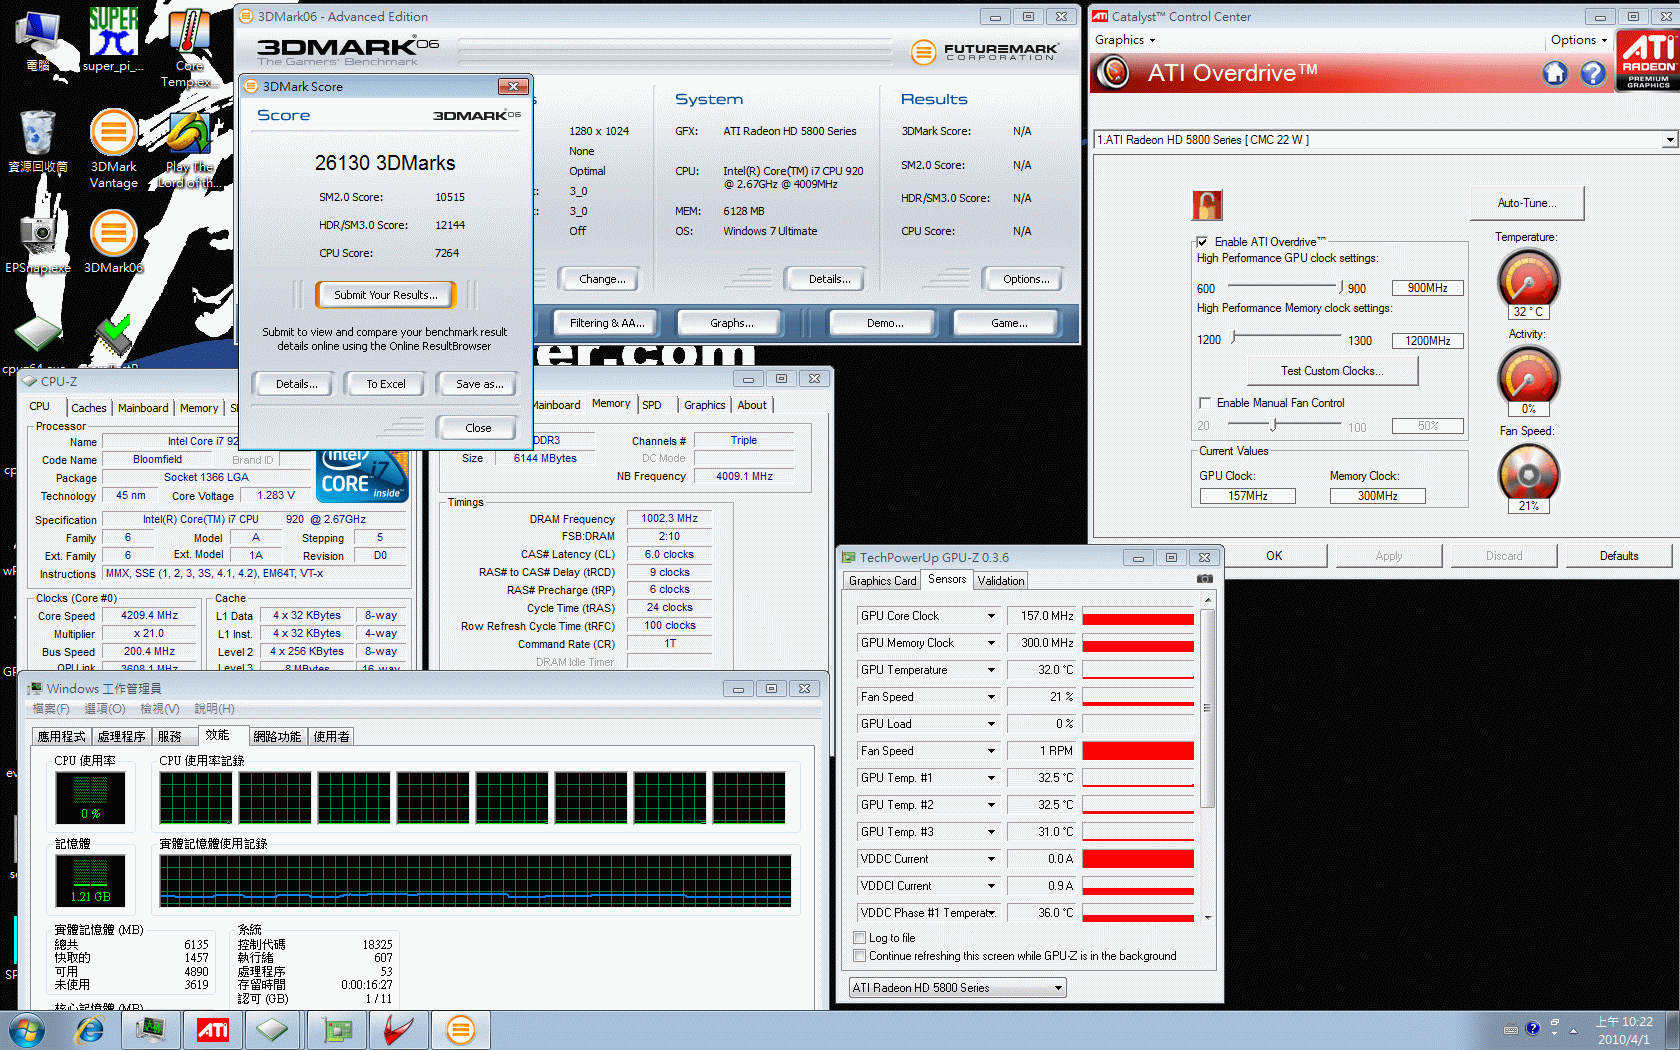Open the Options menu in Task Manager
The height and width of the screenshot is (1050, 1680).
[x=105, y=709]
